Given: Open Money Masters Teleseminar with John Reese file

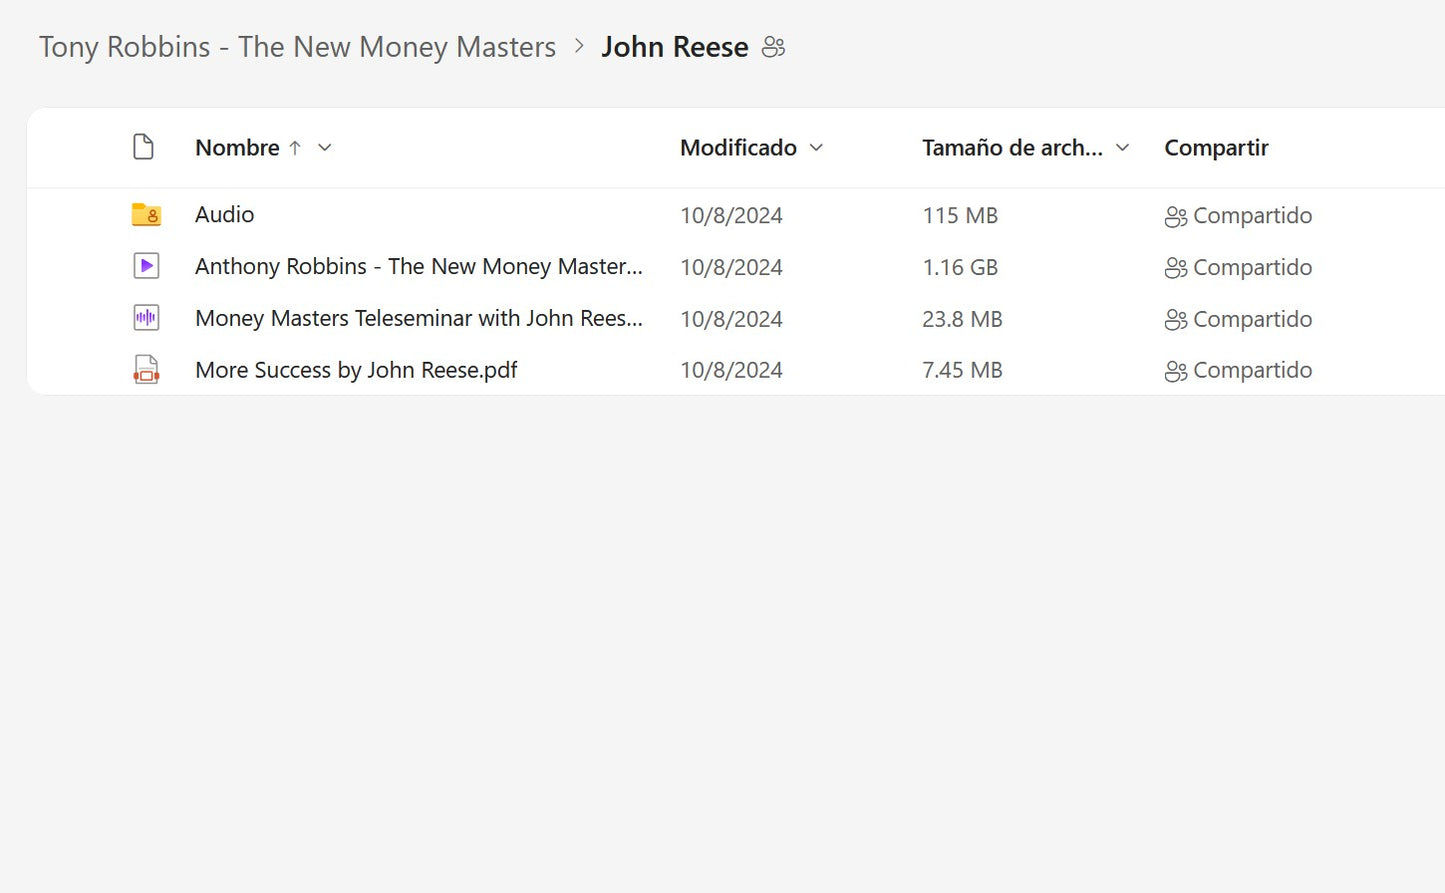Looking at the screenshot, I should [418, 318].
